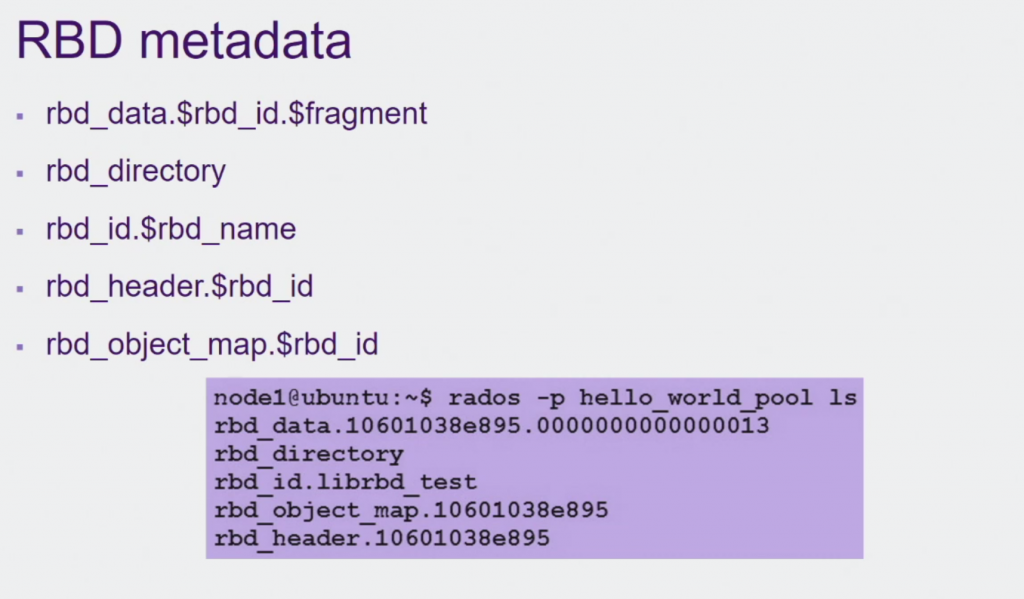Click the RBD metadata slide title
Image resolution: width=1024 pixels, height=599 pixels.
184,40
